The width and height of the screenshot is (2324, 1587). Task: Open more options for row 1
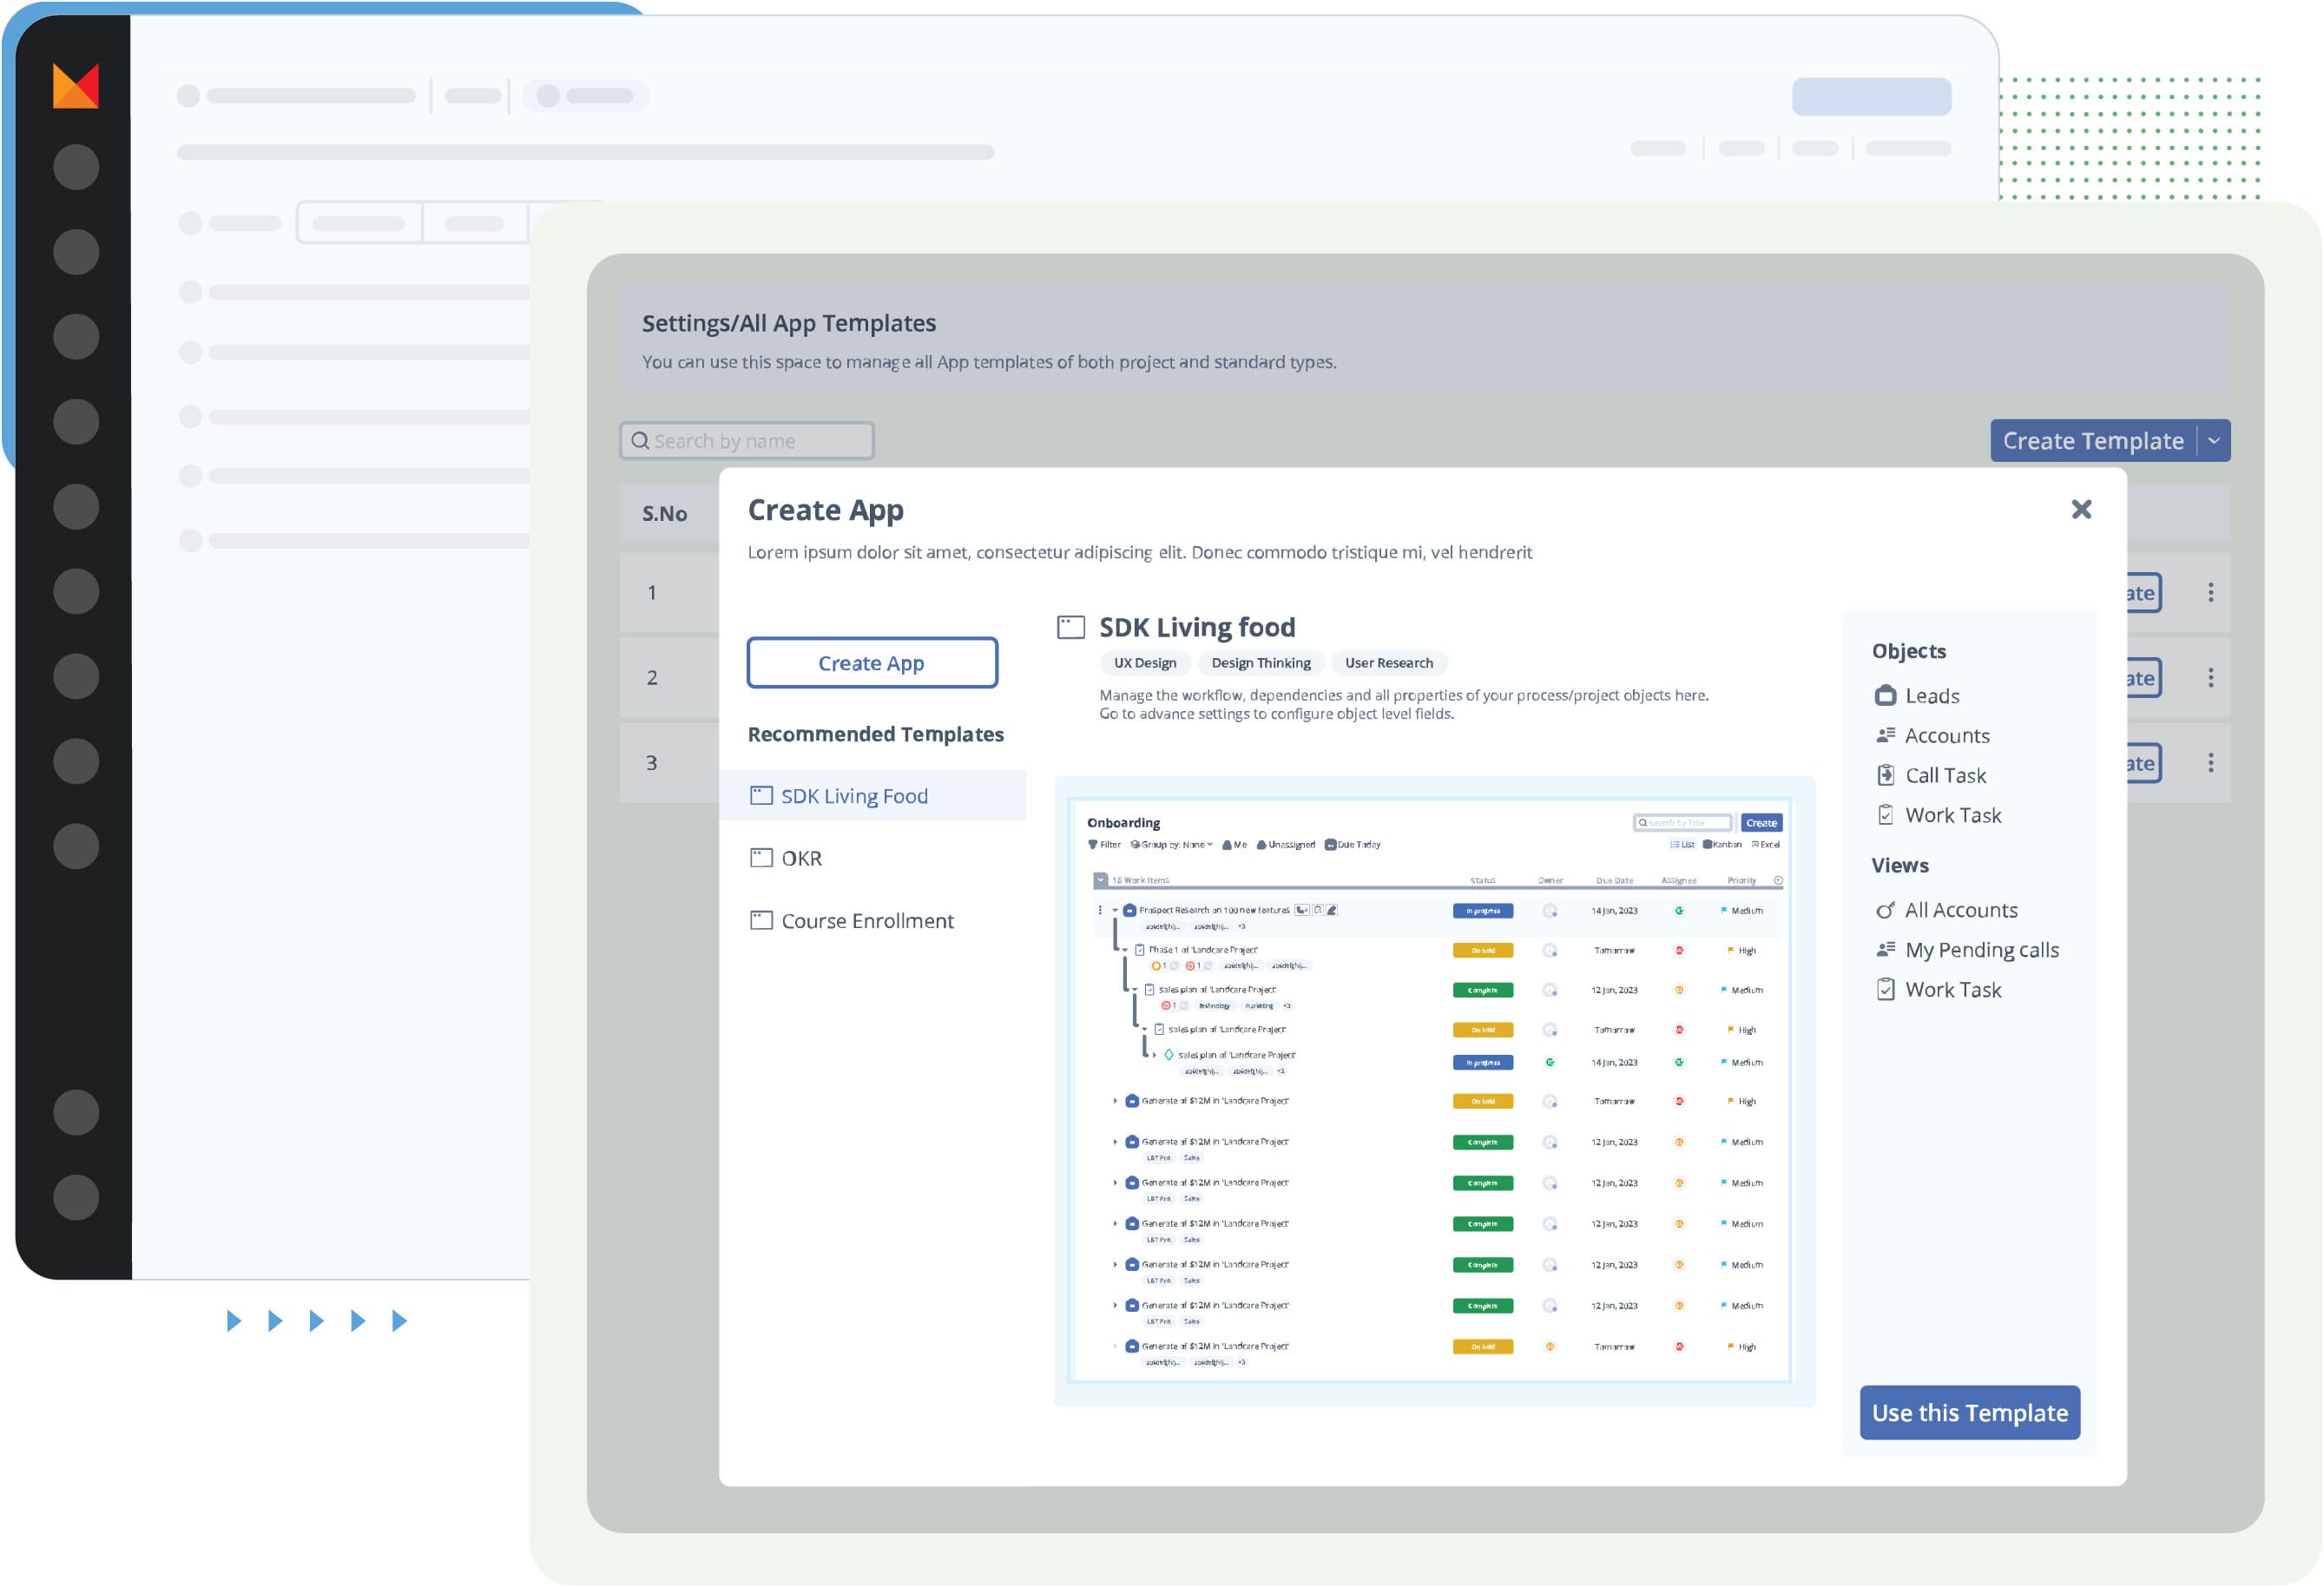pyautogui.click(x=2210, y=593)
